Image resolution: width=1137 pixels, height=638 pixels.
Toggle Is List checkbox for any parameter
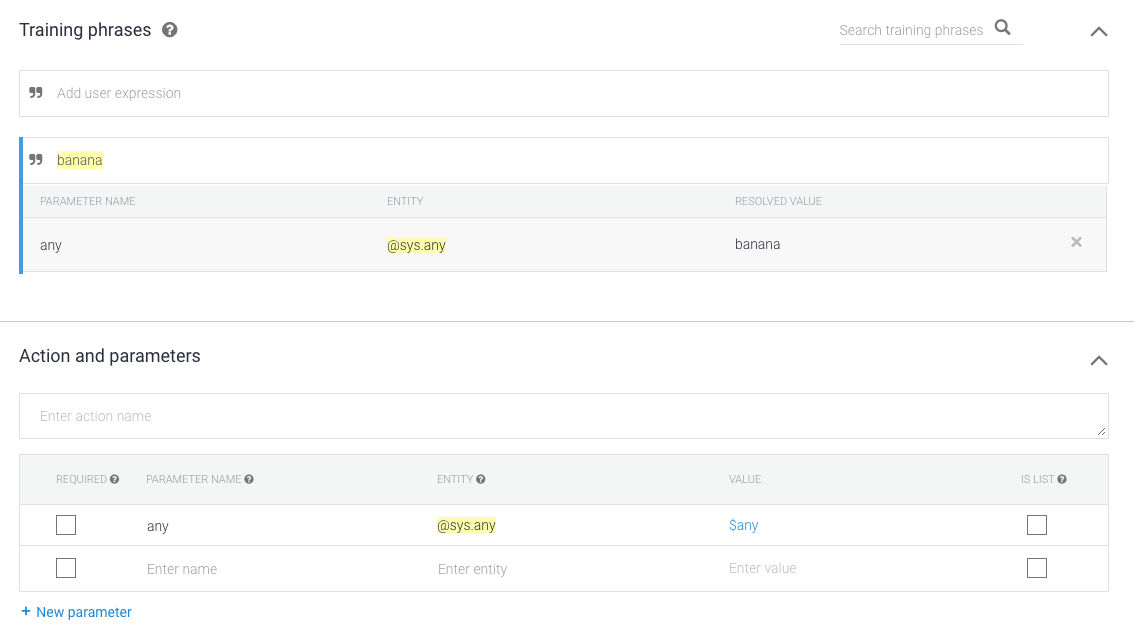tap(1037, 525)
